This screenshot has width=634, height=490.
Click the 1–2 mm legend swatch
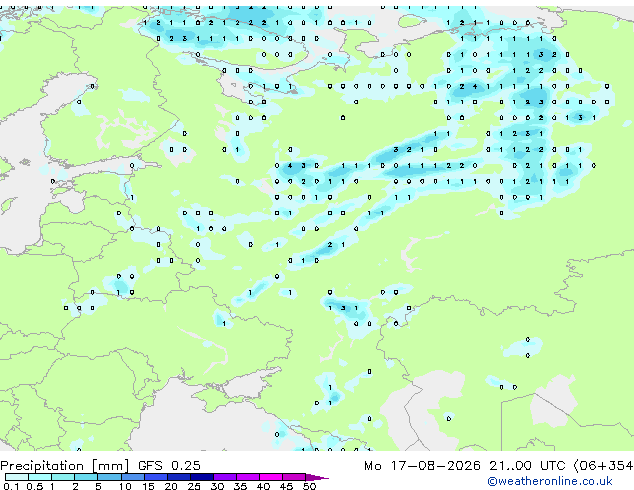(63, 477)
